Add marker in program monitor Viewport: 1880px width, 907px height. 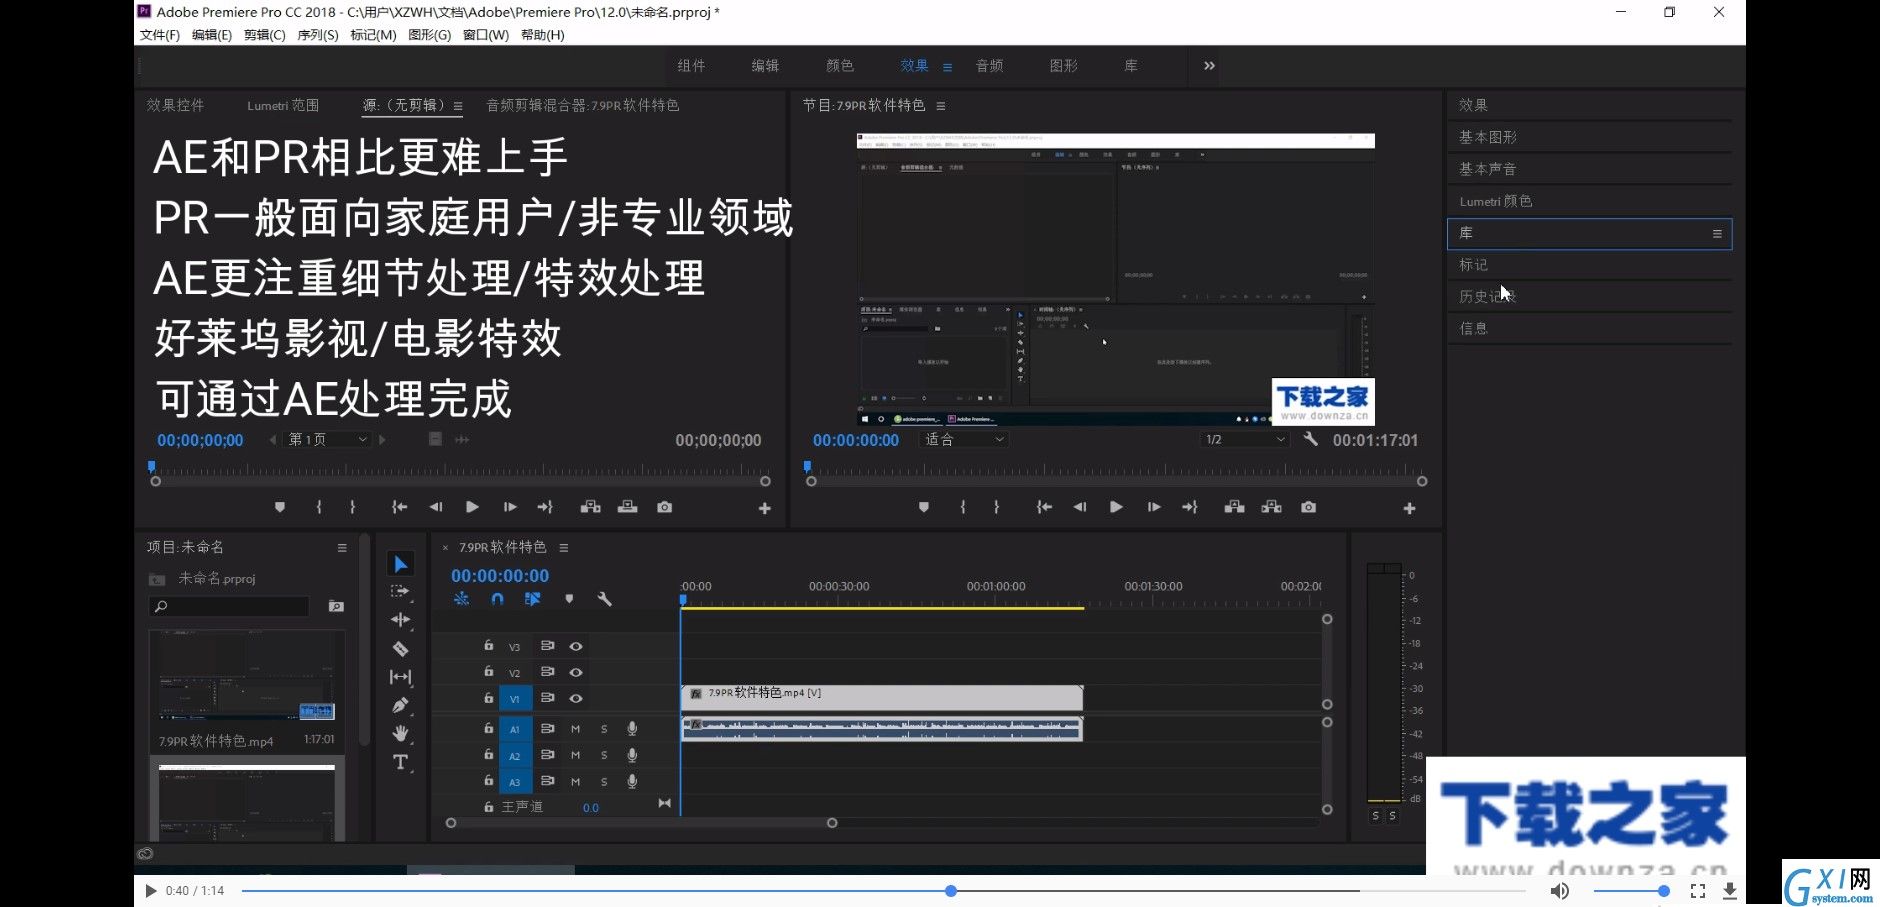(924, 507)
